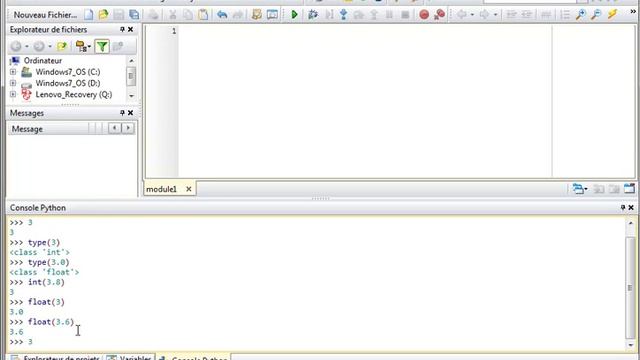Go to previous message arrow

[x=114, y=129]
